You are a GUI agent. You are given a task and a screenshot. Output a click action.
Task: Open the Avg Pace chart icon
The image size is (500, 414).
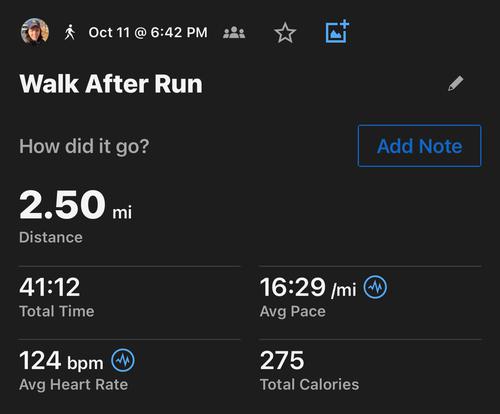click(x=375, y=287)
